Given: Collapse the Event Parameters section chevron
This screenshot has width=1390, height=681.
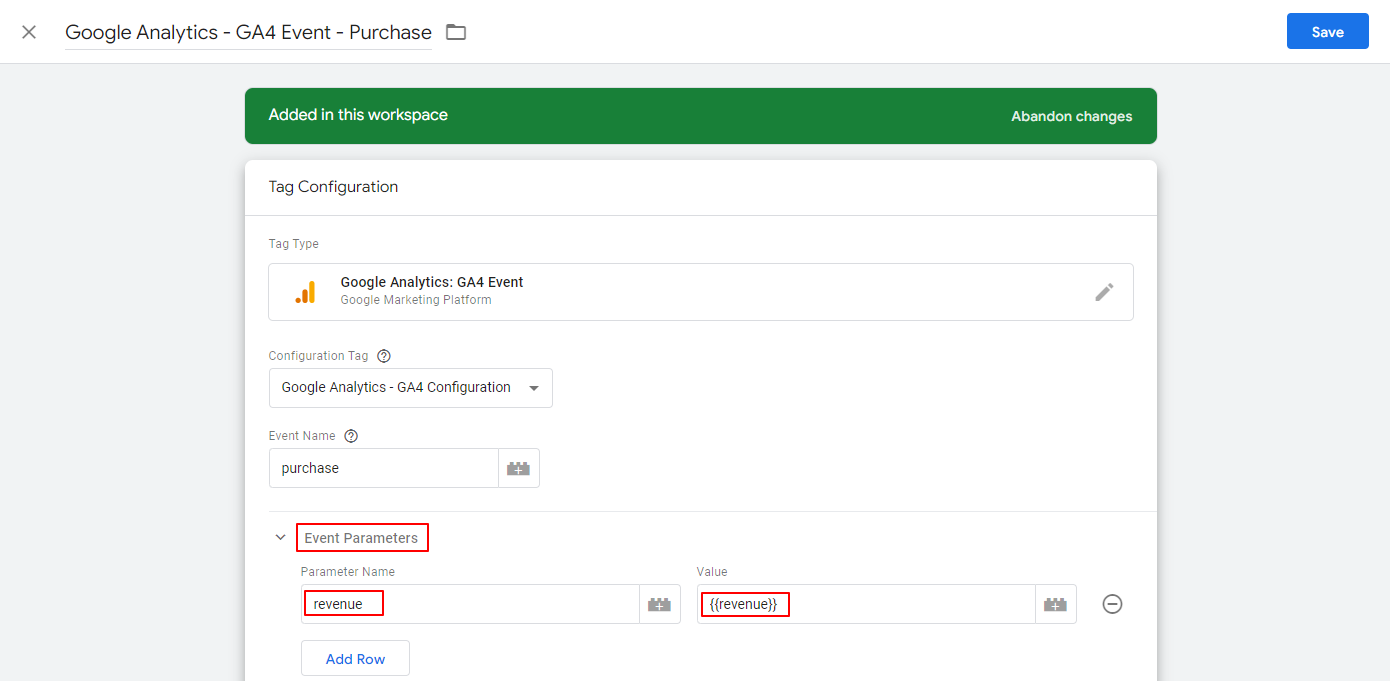Looking at the screenshot, I should pos(281,538).
